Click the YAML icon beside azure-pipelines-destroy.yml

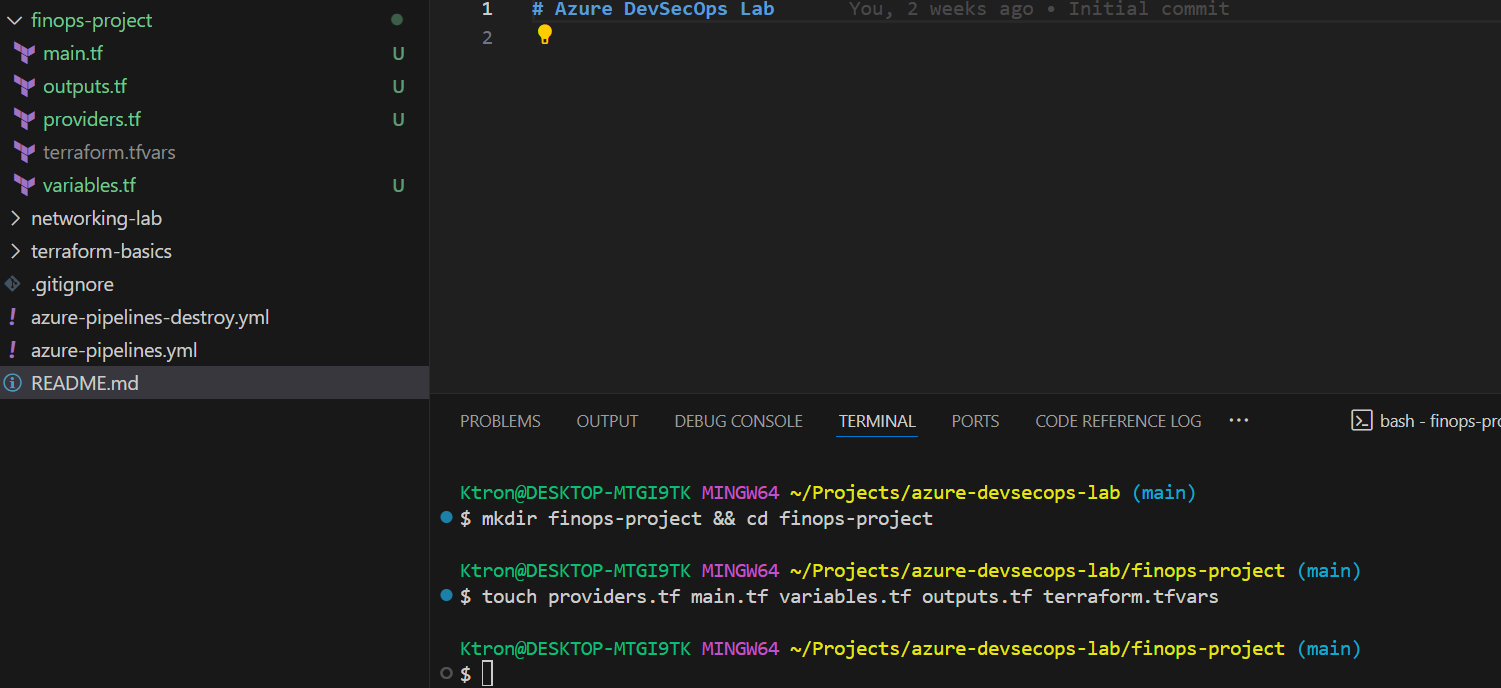click(x=12, y=318)
